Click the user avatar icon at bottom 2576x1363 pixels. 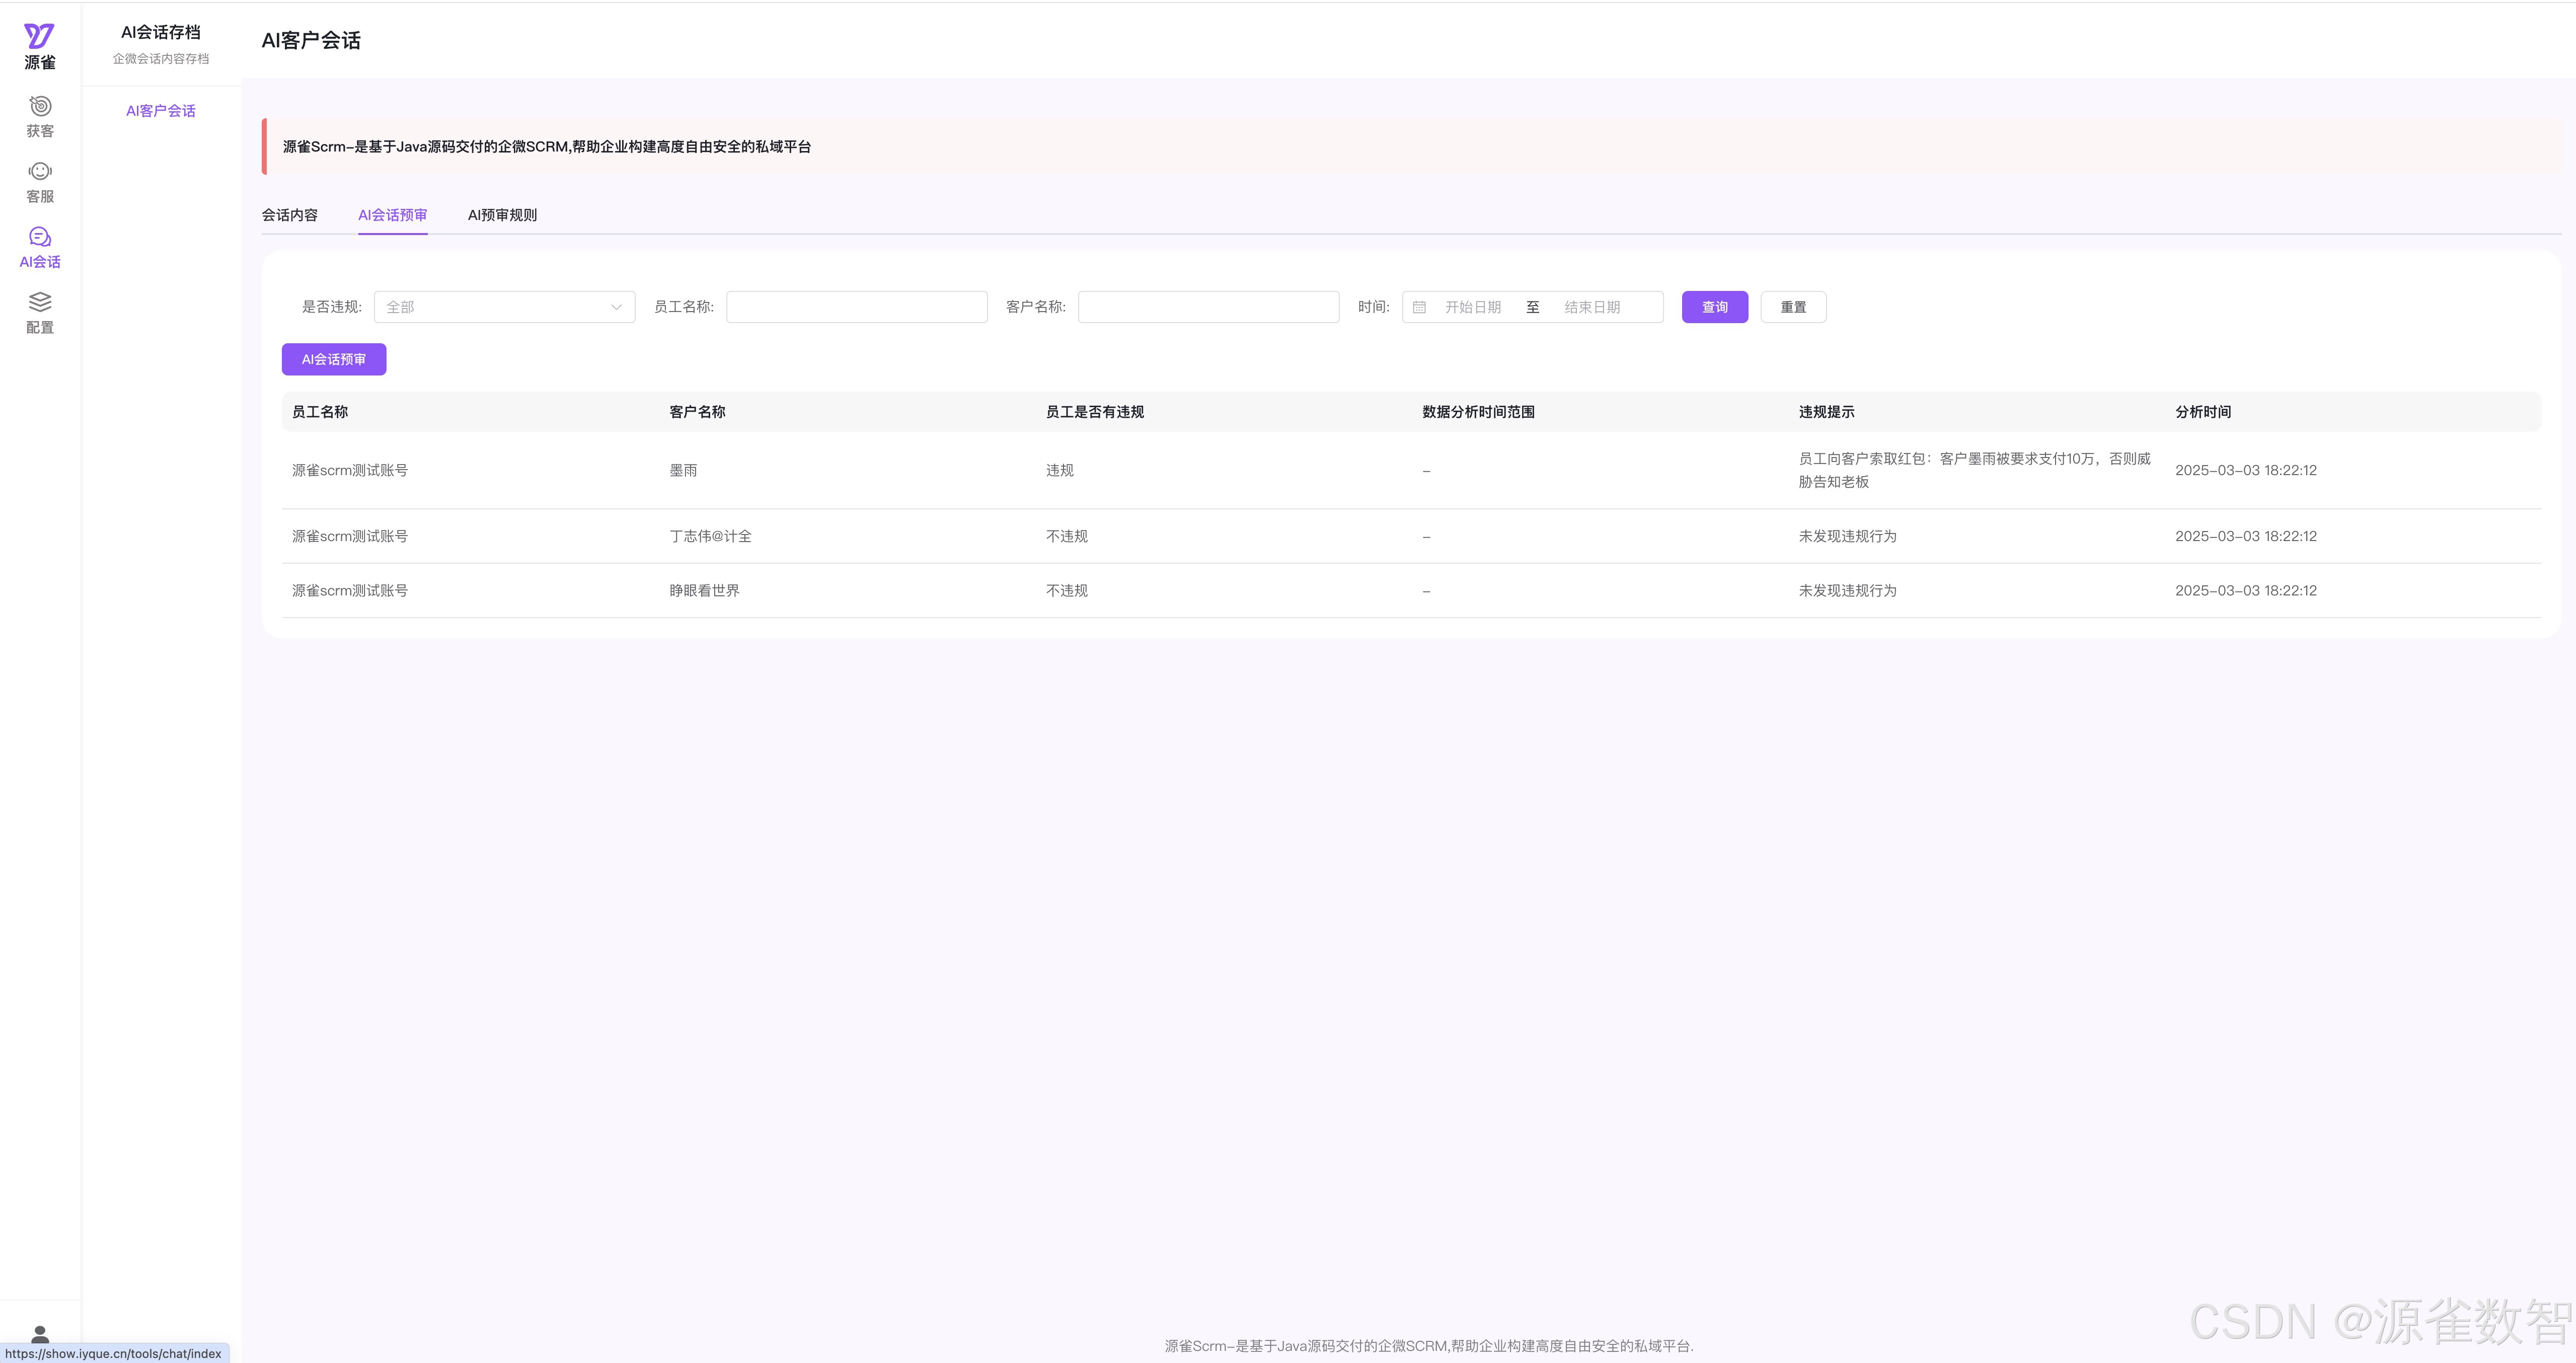[40, 1334]
